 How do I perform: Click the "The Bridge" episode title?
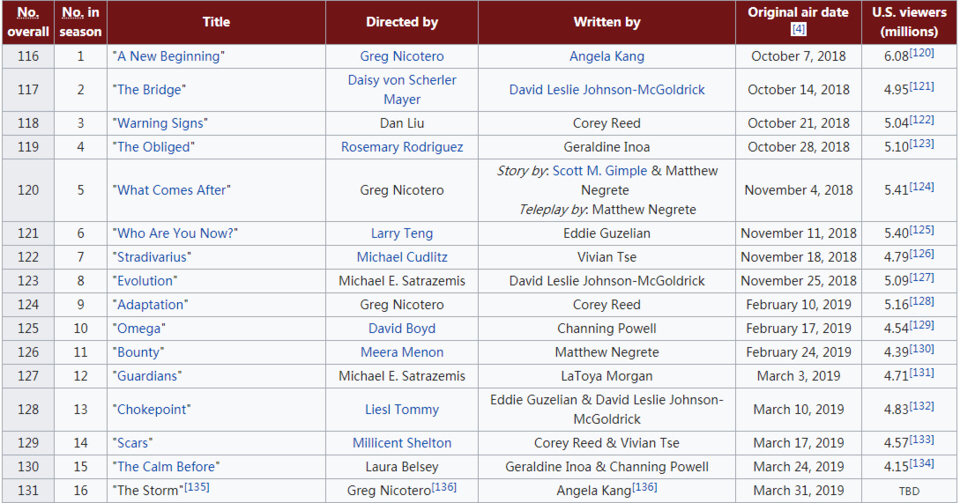tap(149, 90)
